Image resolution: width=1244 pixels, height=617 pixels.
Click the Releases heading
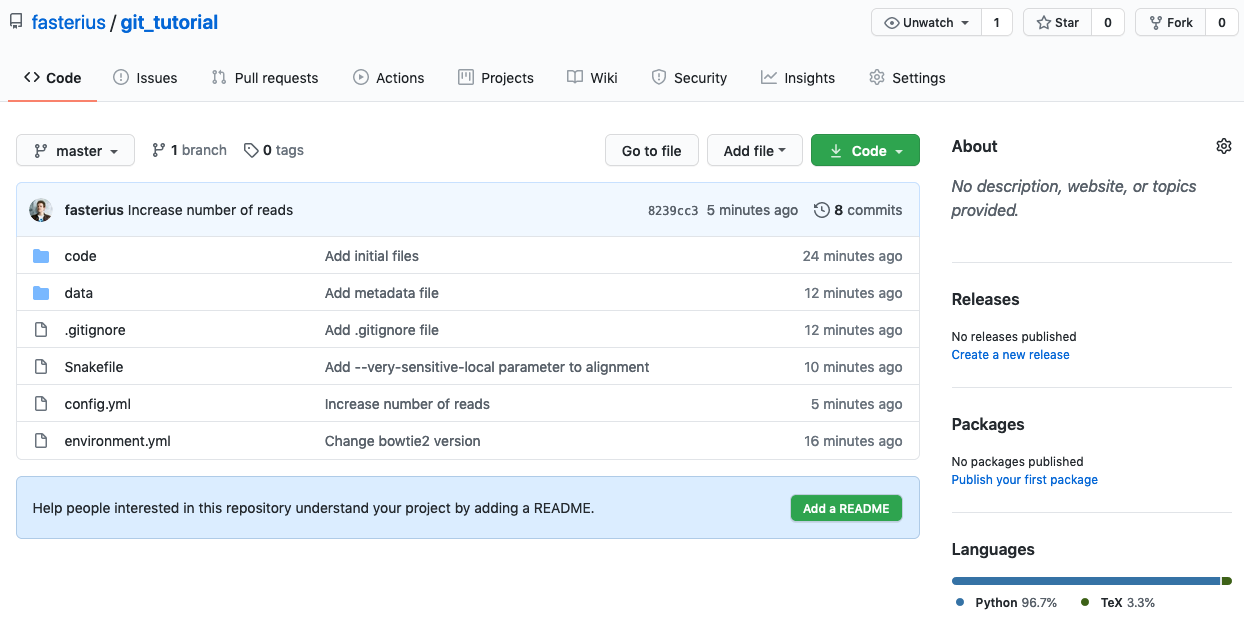pyautogui.click(x=986, y=299)
